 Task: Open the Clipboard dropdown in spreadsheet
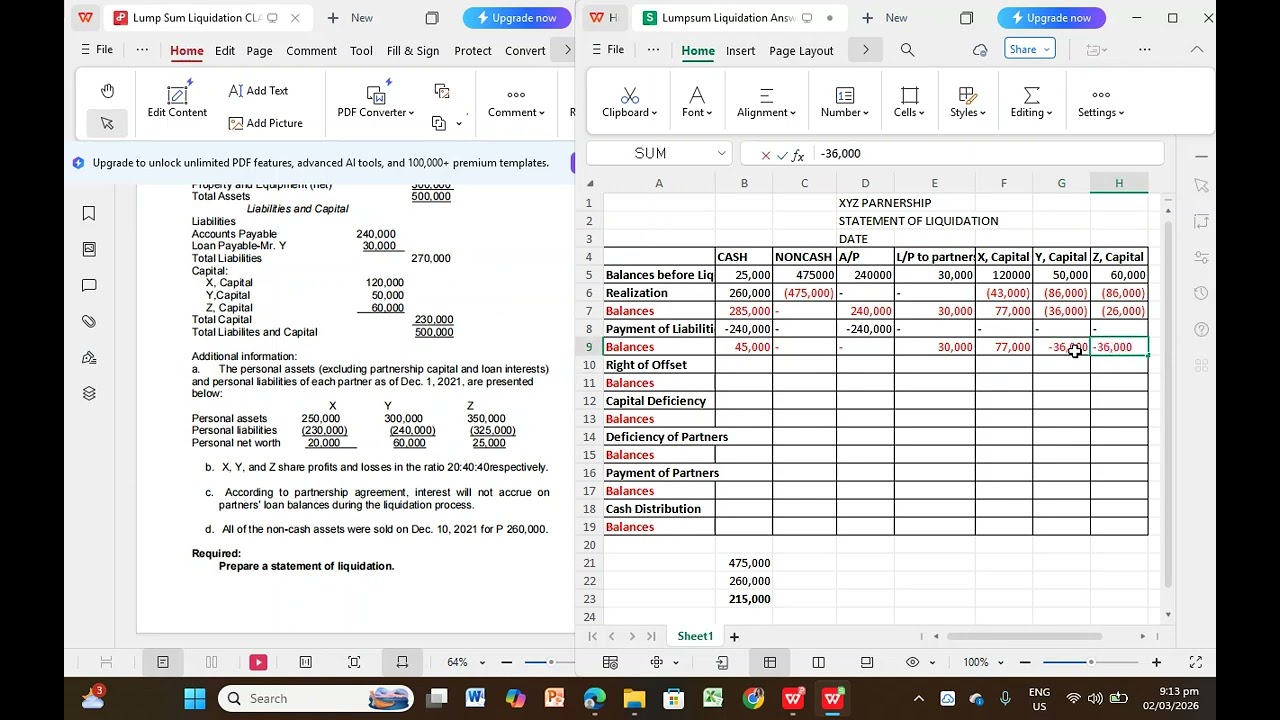(630, 101)
